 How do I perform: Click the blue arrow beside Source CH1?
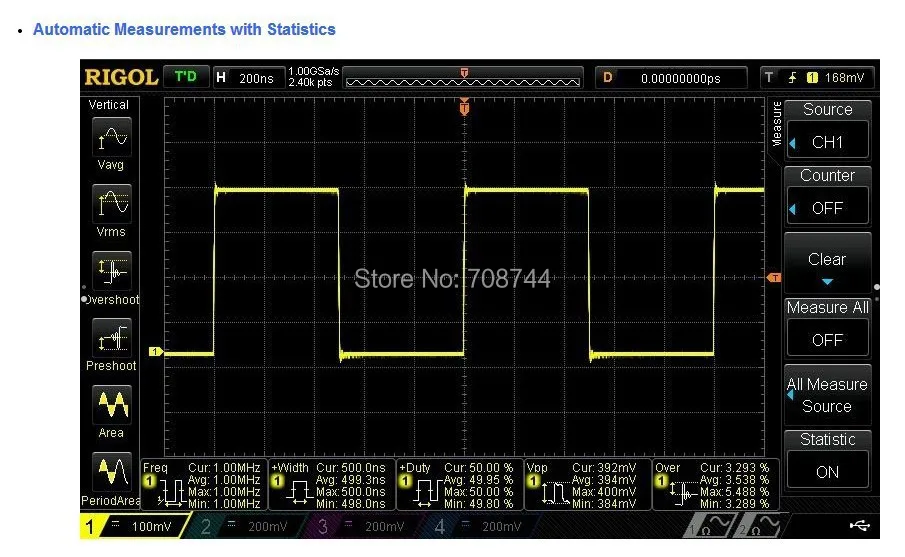coord(792,143)
